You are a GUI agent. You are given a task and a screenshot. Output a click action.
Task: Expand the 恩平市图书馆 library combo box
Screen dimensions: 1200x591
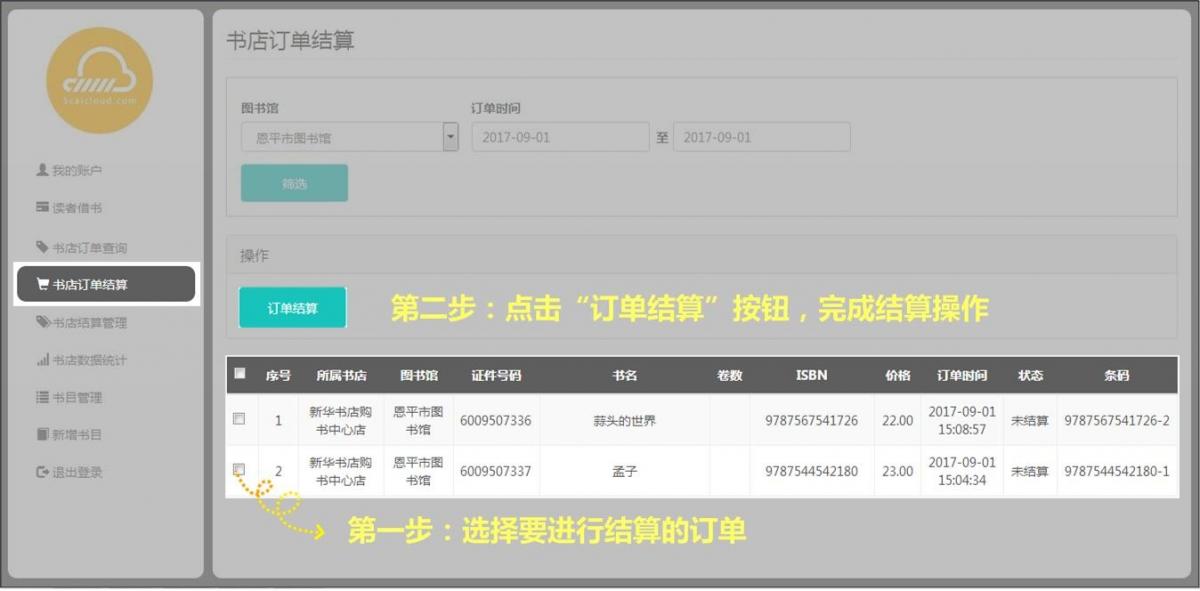(x=341, y=137)
